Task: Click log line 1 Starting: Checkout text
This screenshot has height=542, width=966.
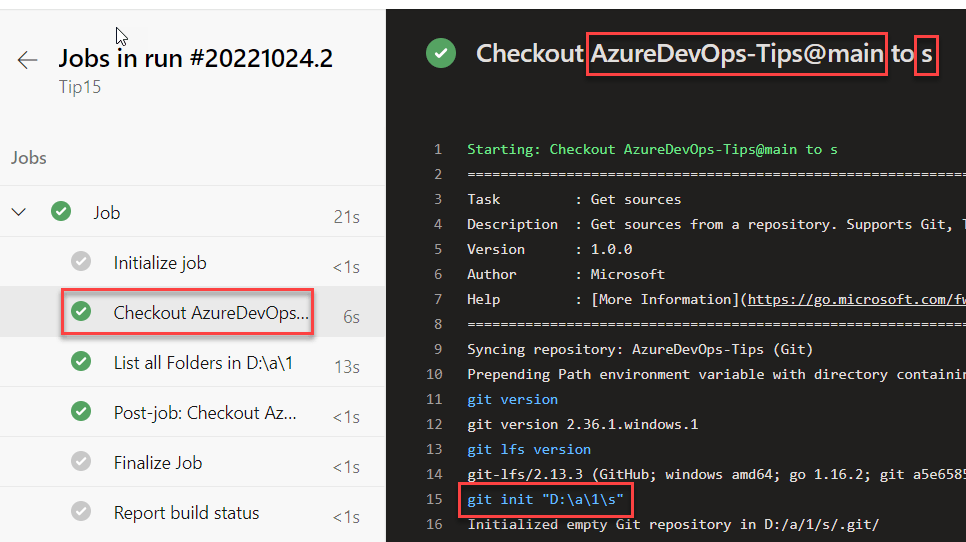Action: 652,149
